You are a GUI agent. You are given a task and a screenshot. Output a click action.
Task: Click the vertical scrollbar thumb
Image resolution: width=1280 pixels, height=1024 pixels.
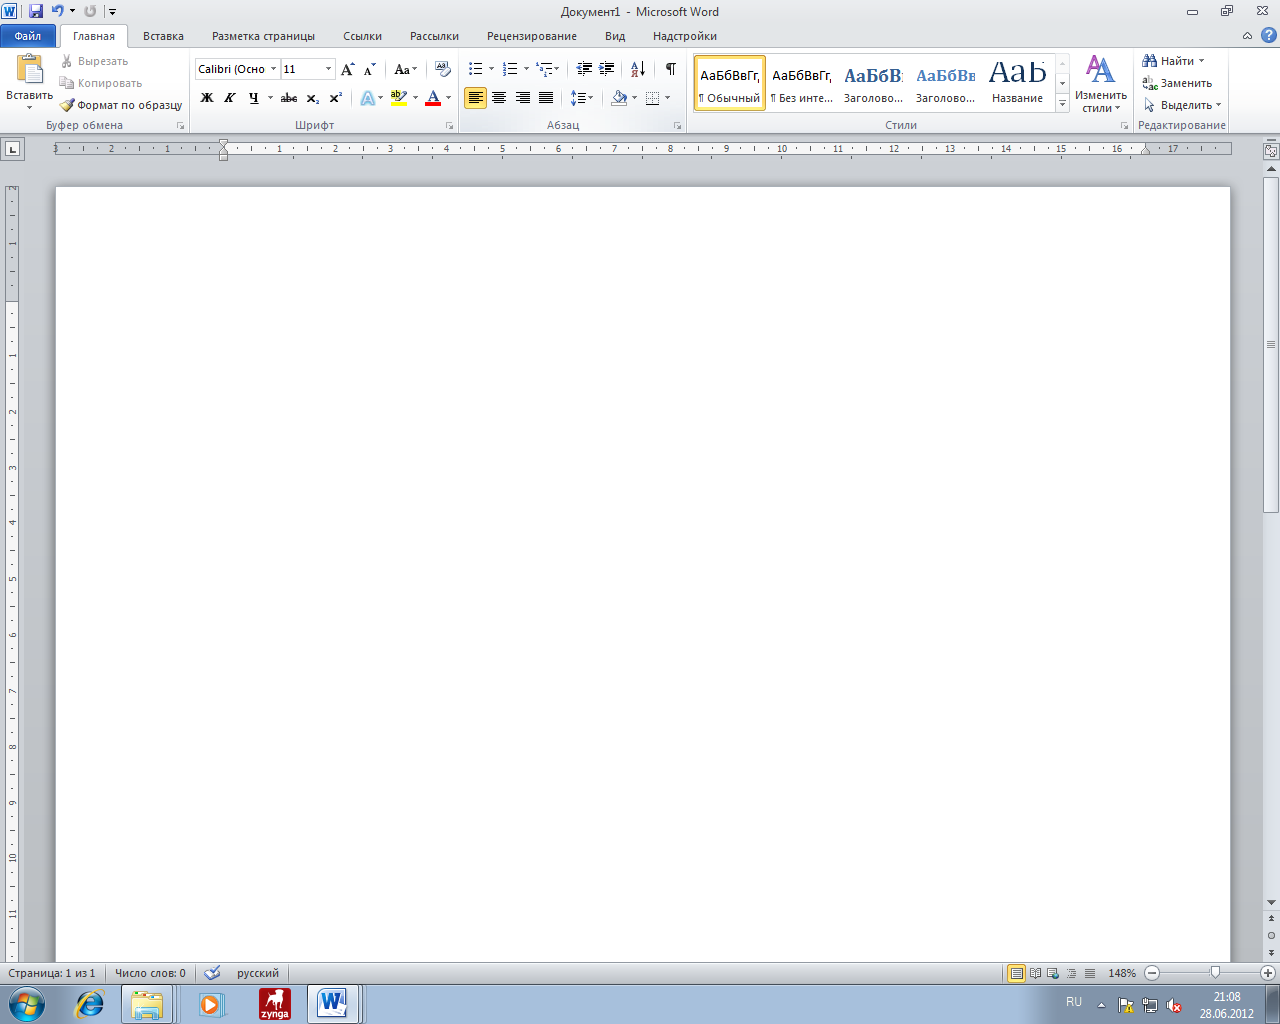[x=1271, y=344]
